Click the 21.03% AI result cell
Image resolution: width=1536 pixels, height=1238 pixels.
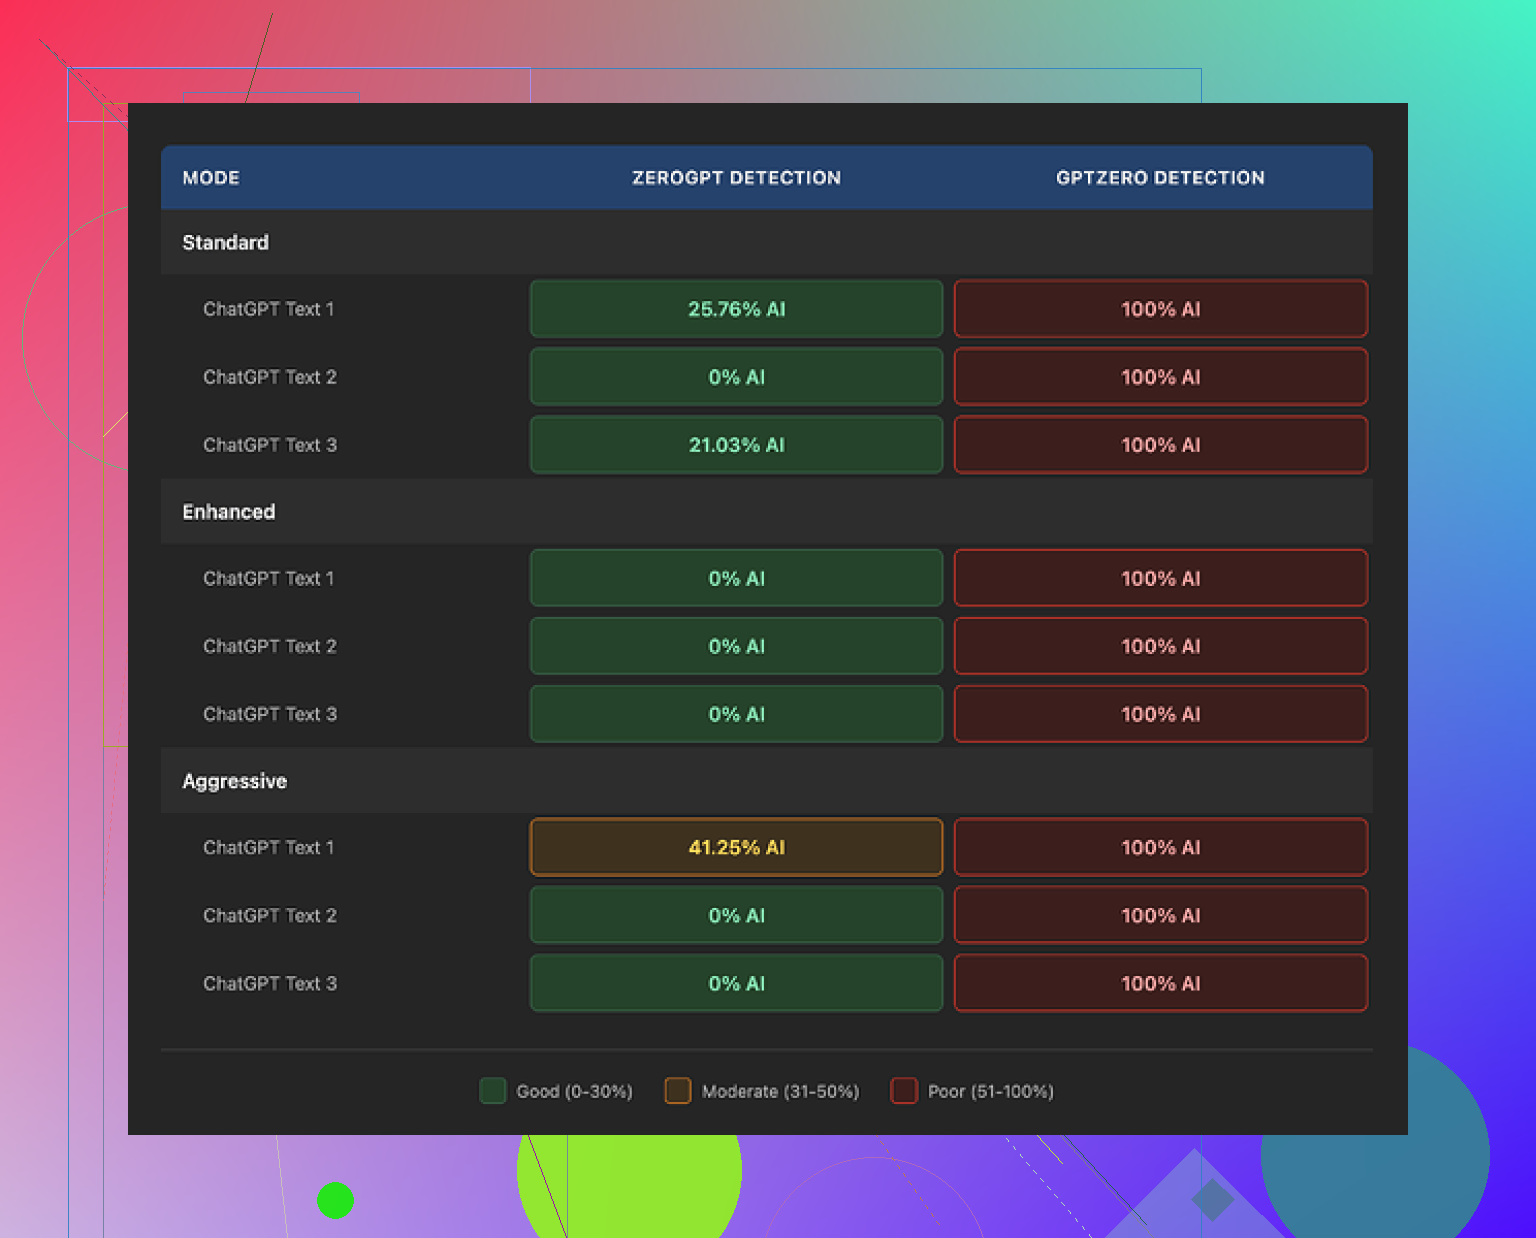736,445
